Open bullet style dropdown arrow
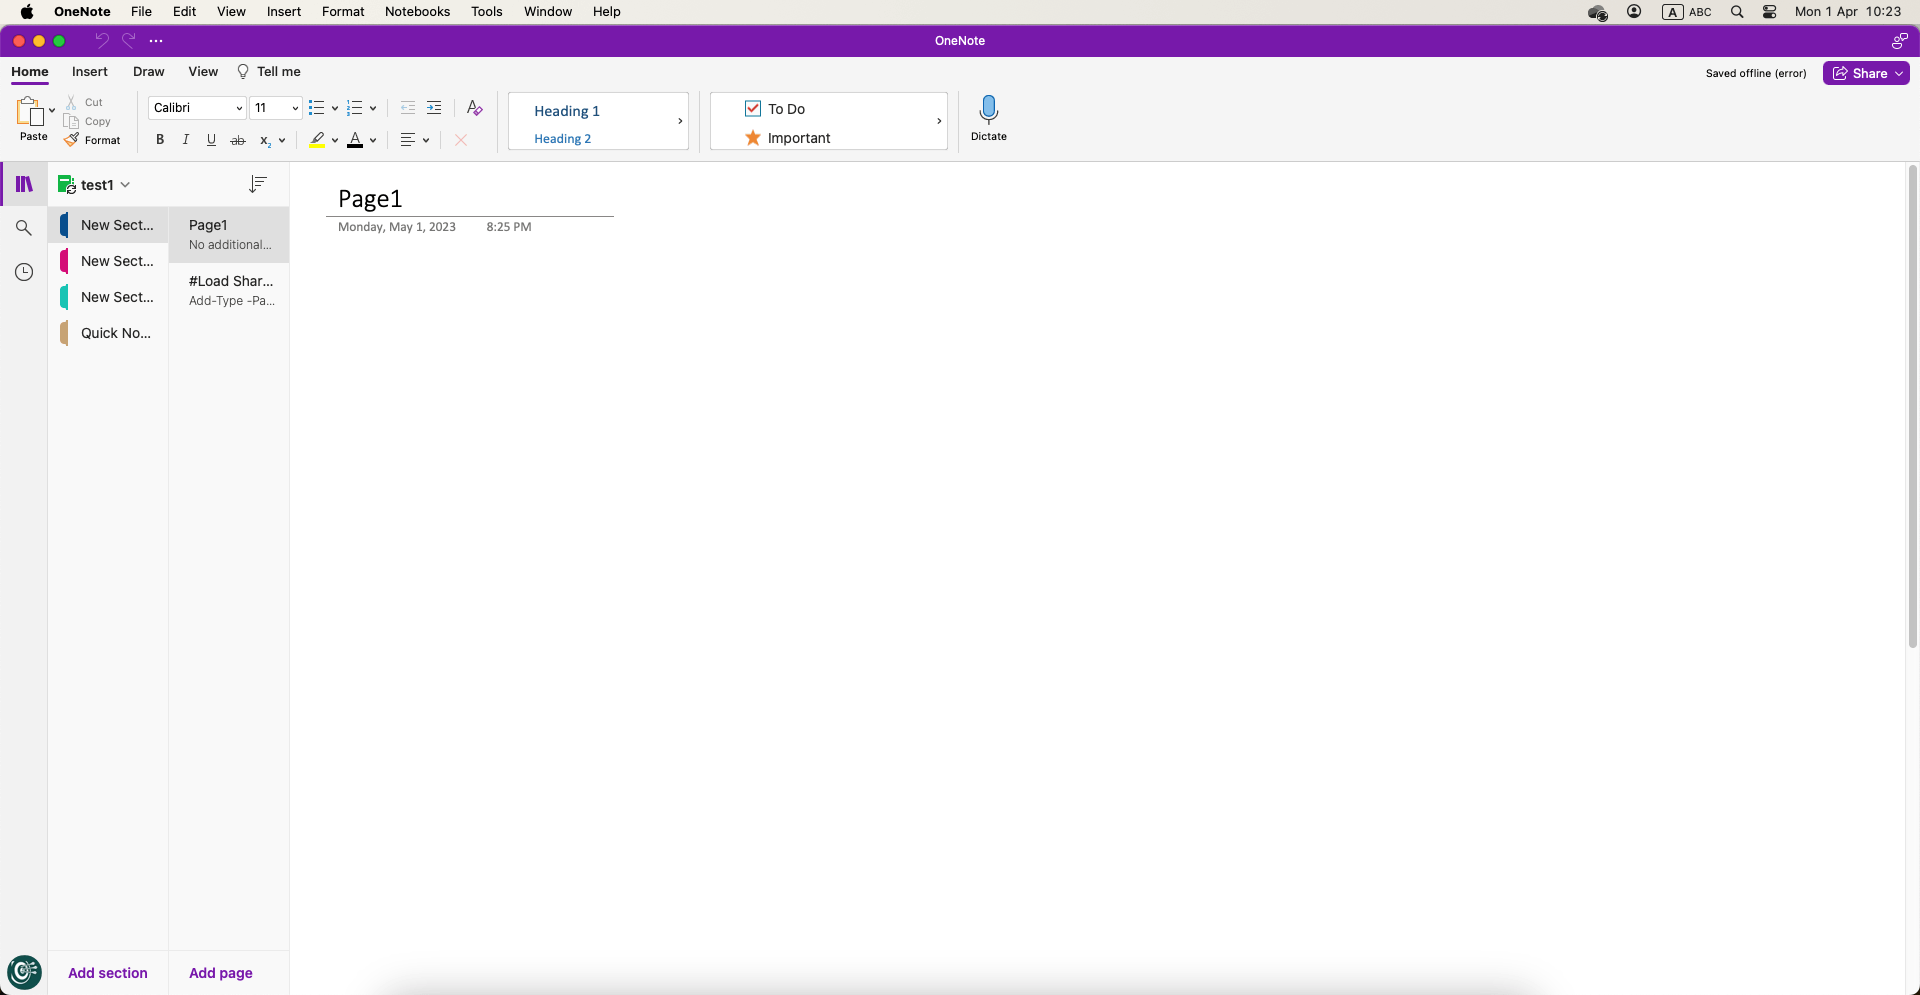The height and width of the screenshot is (995, 1920). tap(334, 108)
